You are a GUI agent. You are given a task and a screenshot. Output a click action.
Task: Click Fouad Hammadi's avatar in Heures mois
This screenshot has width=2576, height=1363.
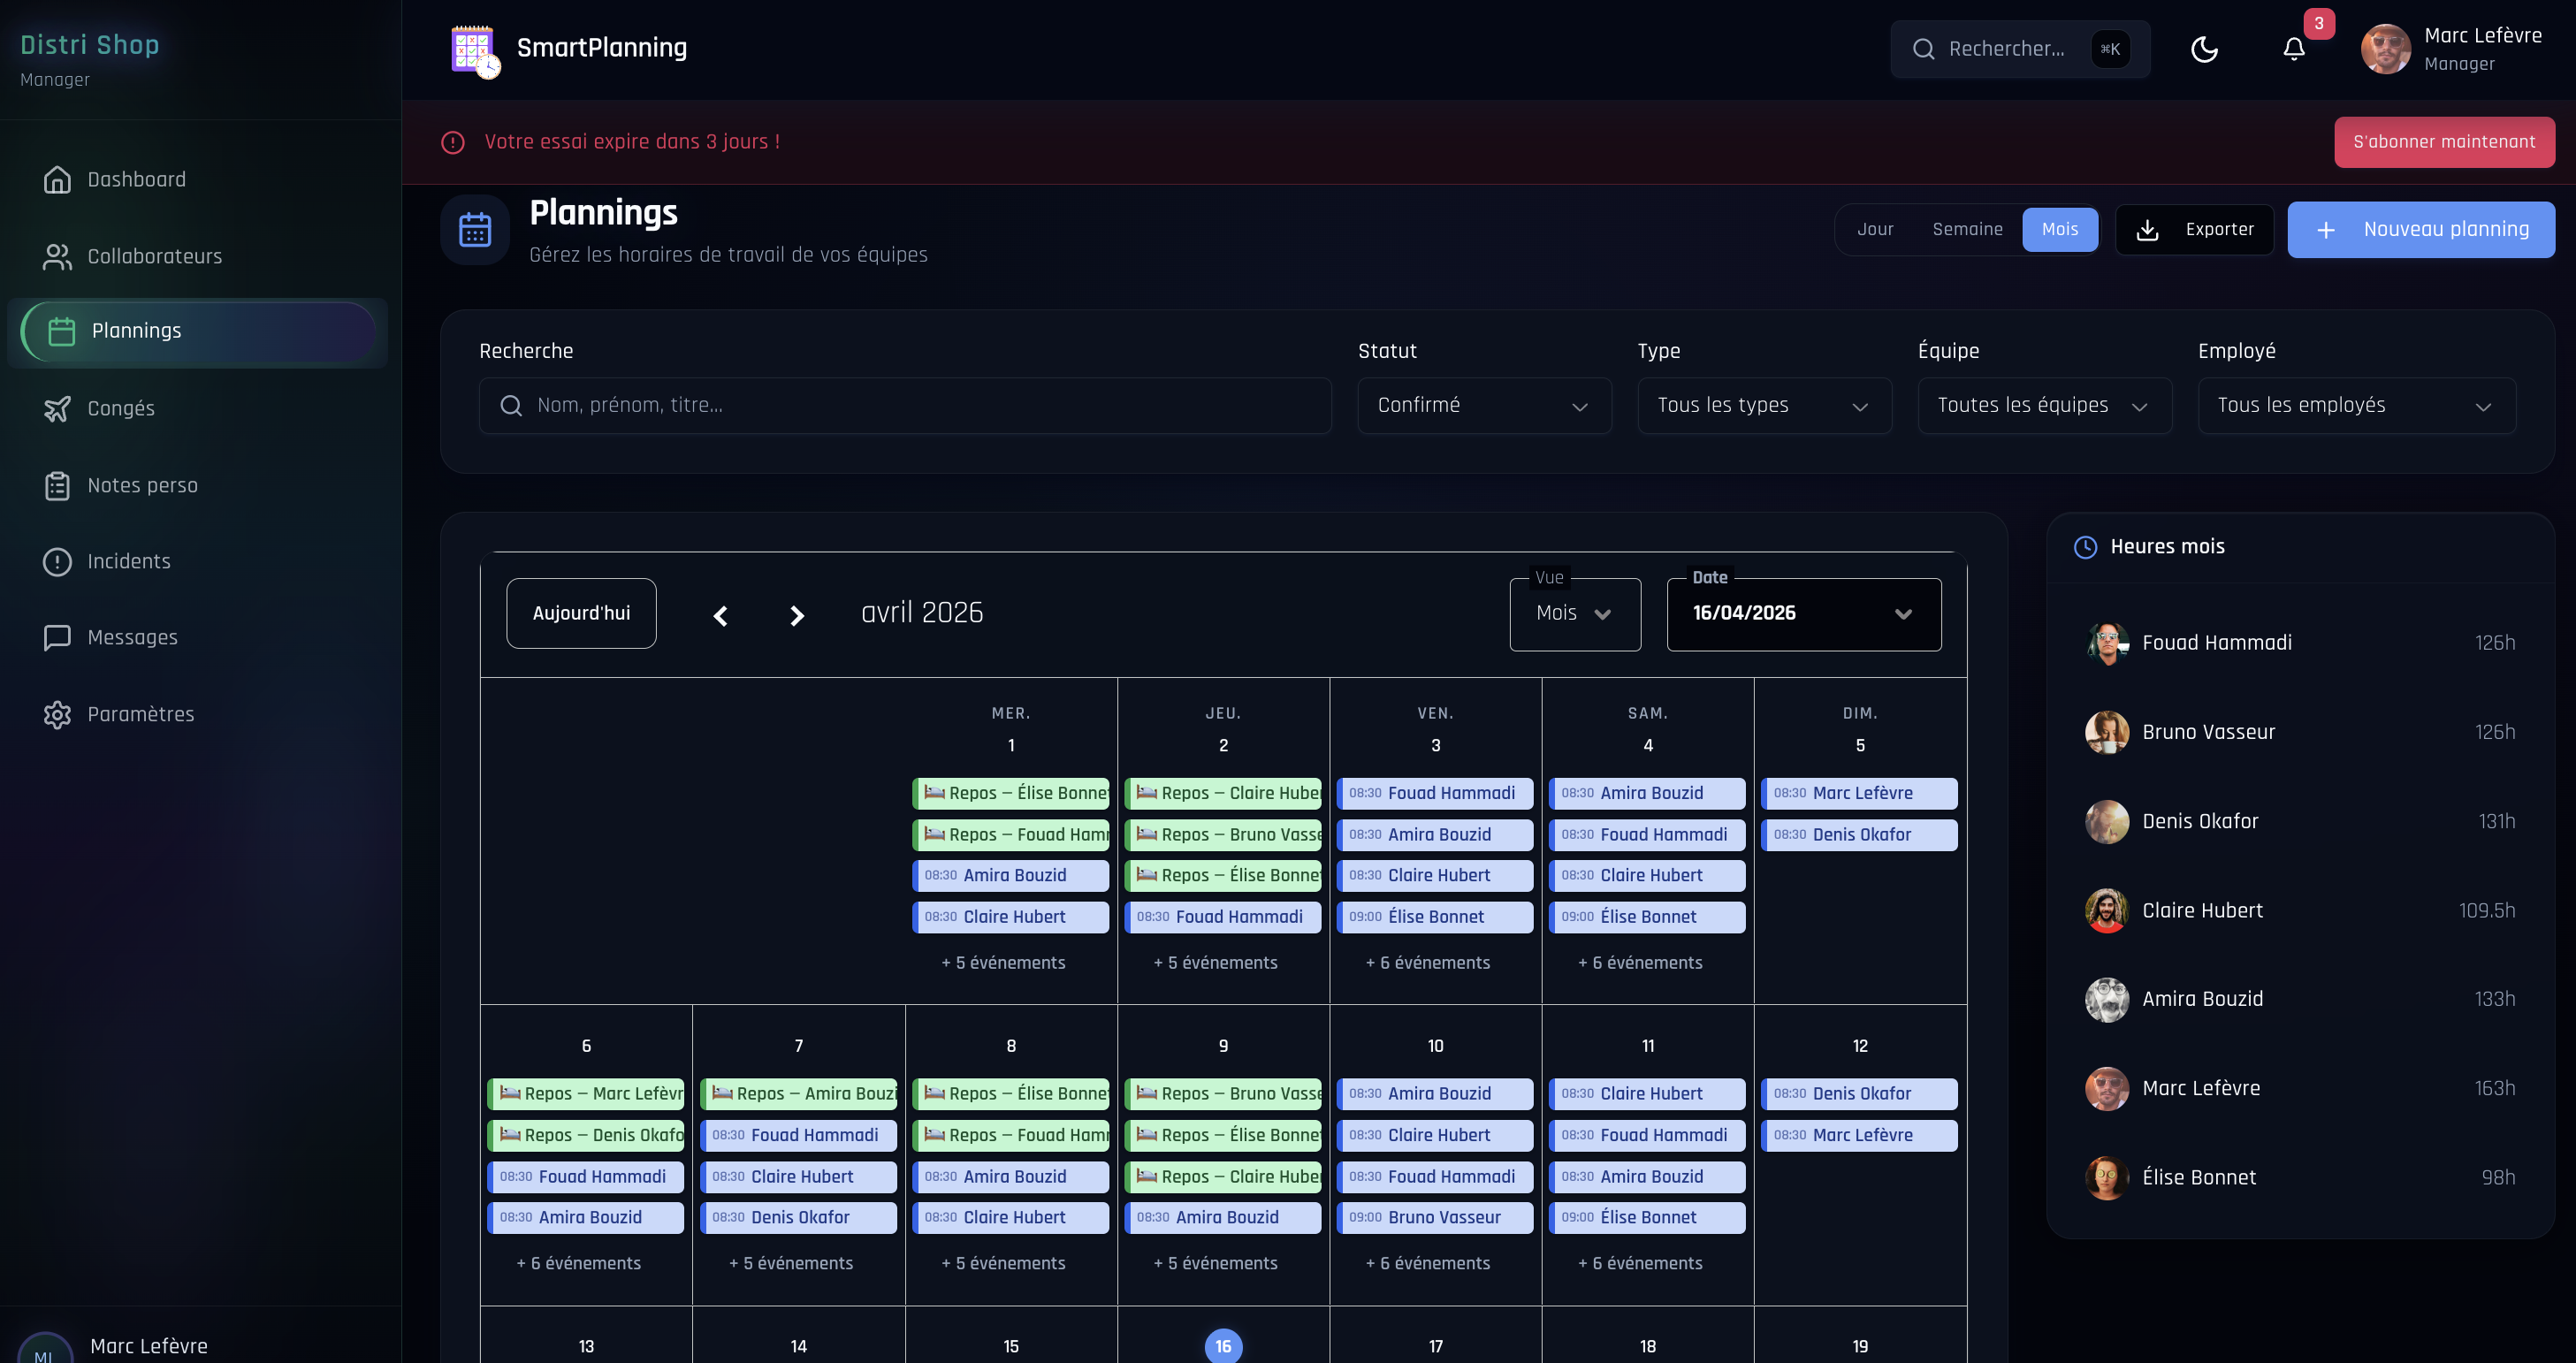[2107, 643]
